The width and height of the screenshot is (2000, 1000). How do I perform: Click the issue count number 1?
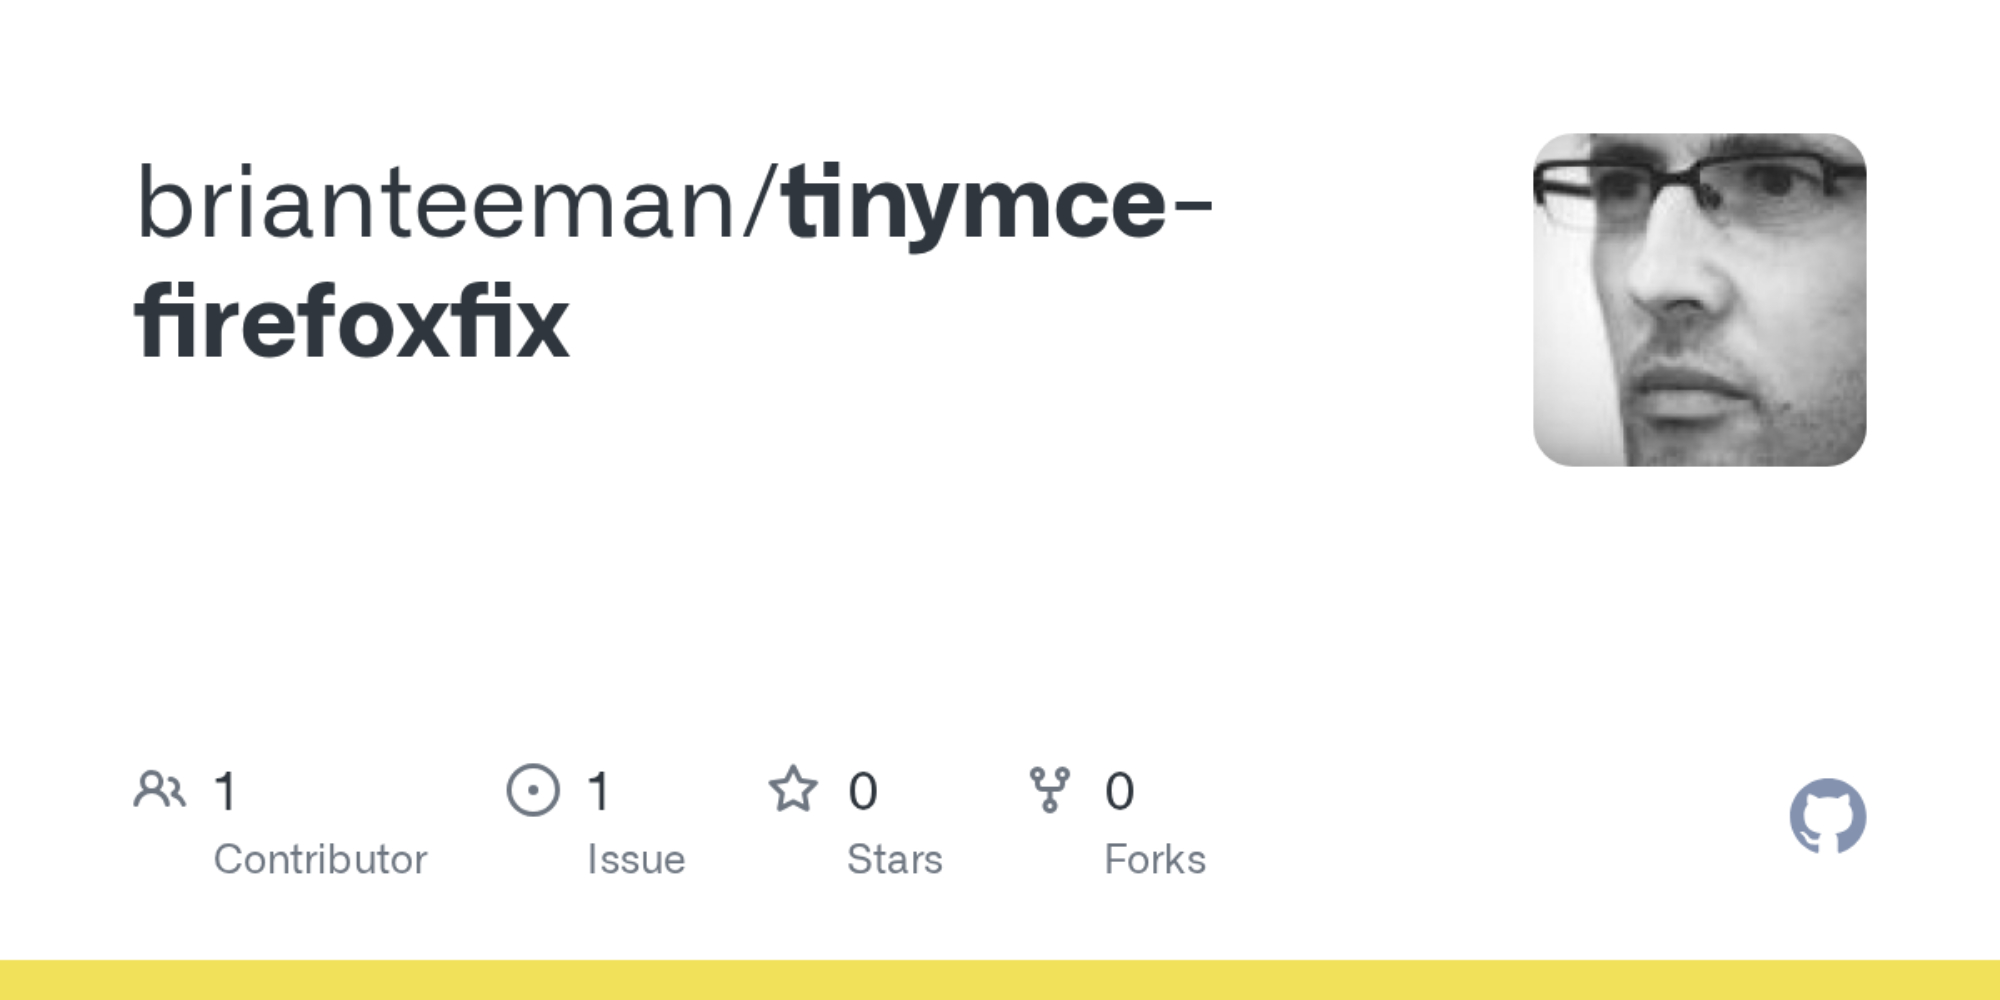click(x=599, y=792)
